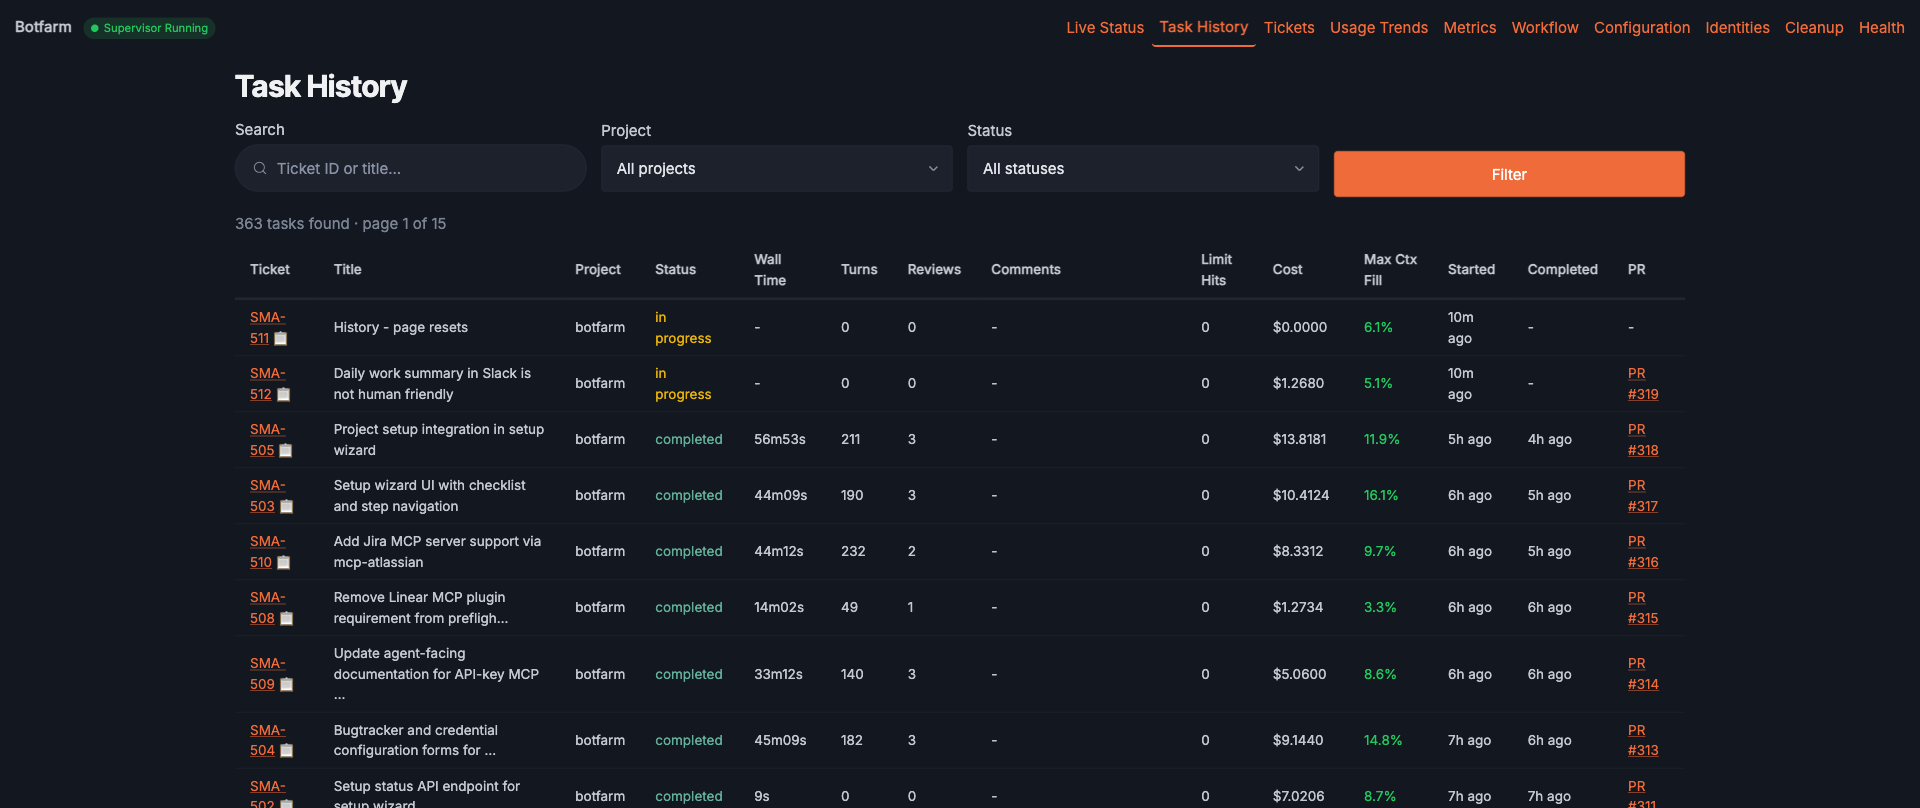The width and height of the screenshot is (1920, 808).
Task: Click the clipboard icon next to SMA-505
Action: click(286, 451)
